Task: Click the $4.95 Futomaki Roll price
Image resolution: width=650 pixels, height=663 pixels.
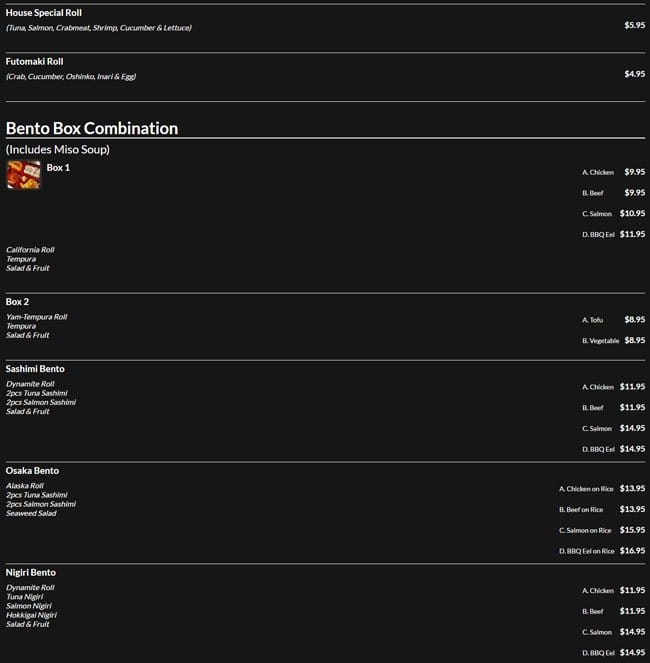Action: (634, 74)
